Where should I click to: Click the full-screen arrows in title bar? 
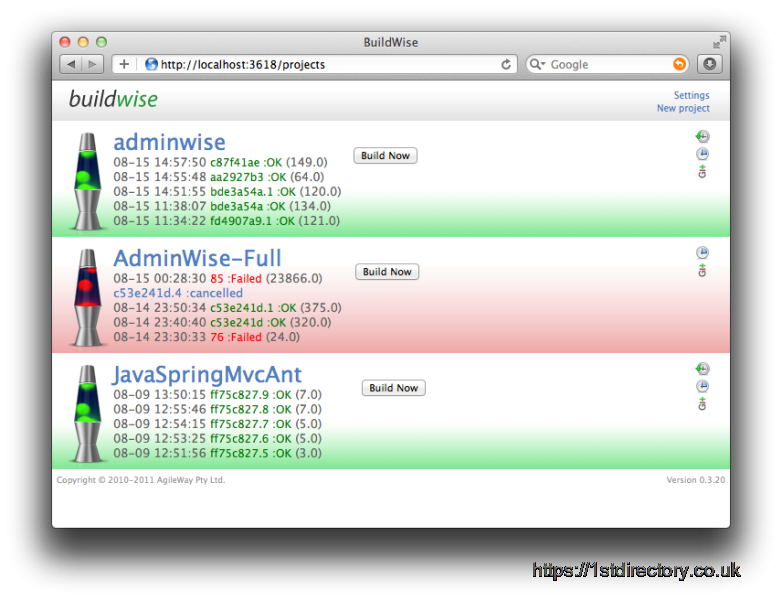(719, 42)
